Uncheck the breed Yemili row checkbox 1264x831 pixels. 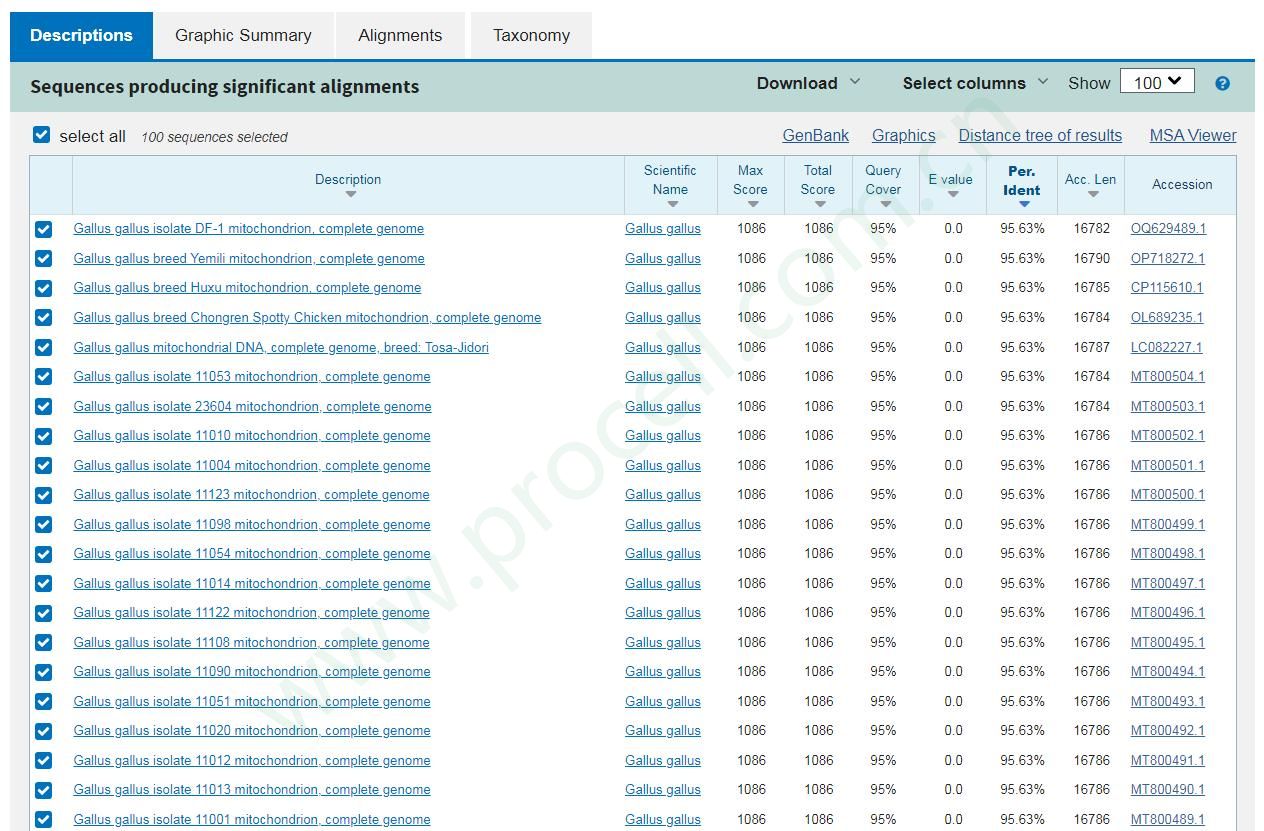point(43,259)
